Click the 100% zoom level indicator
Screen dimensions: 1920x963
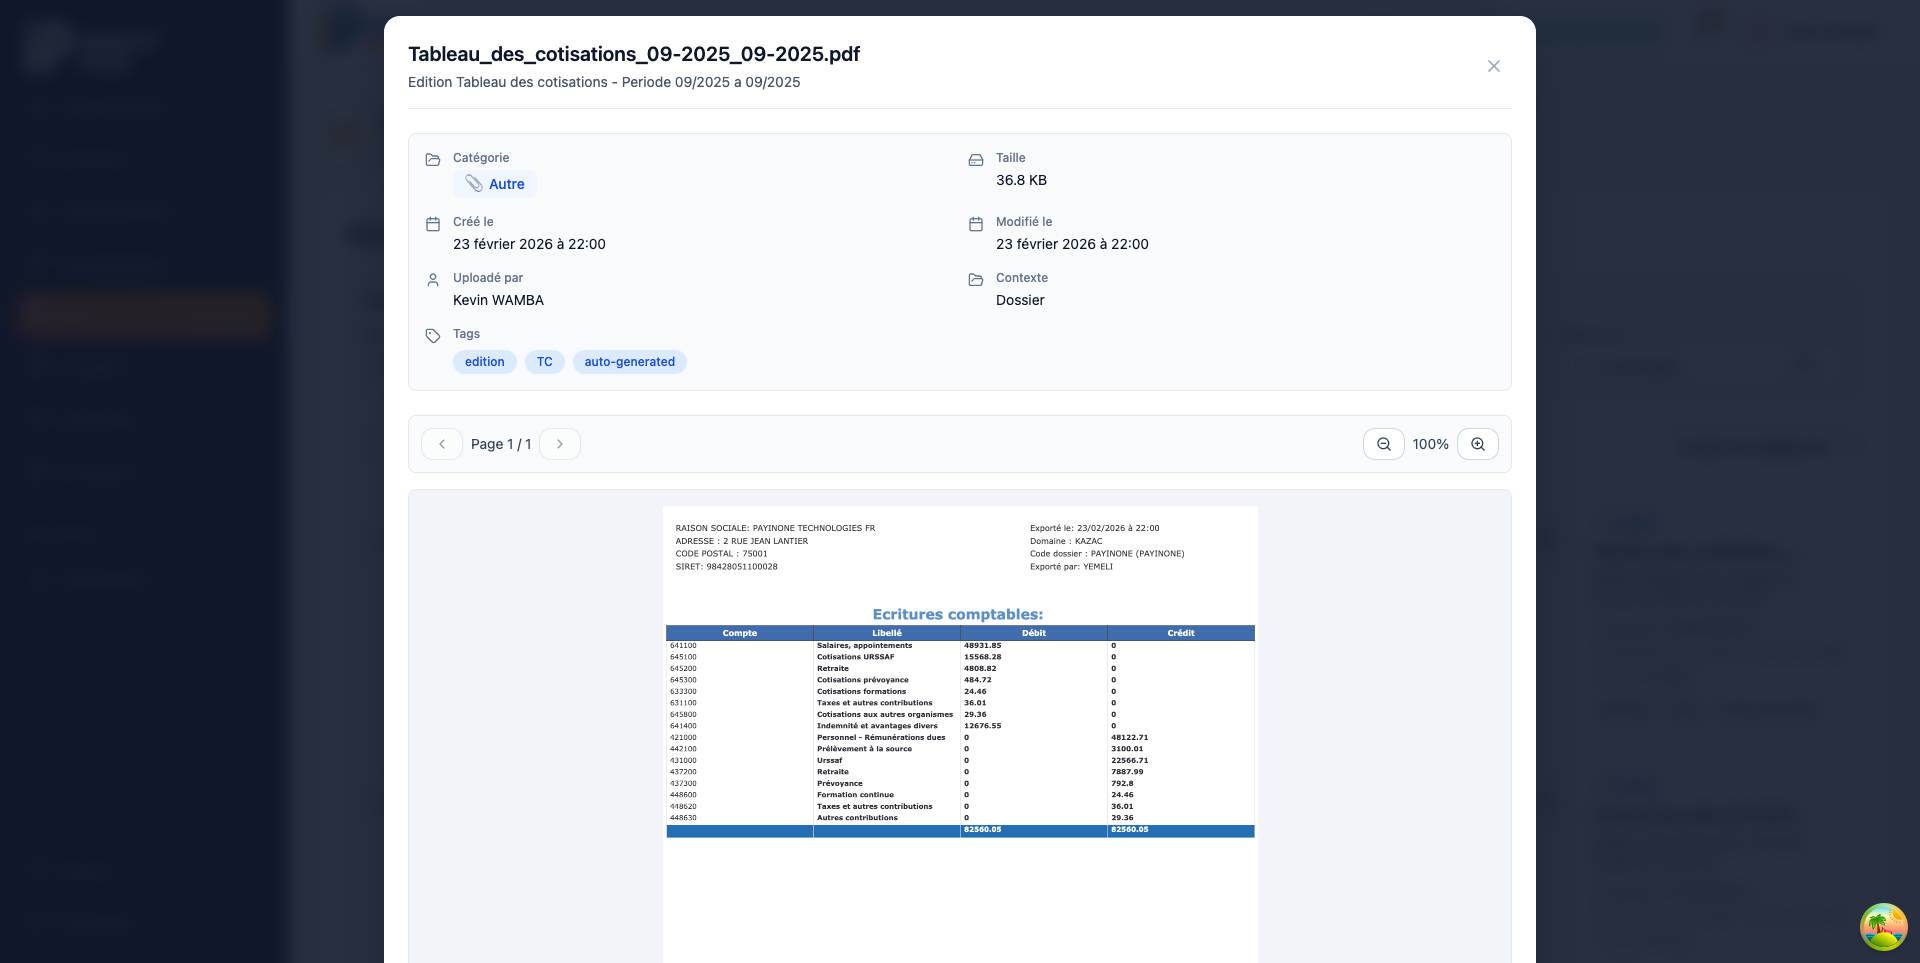(x=1430, y=443)
